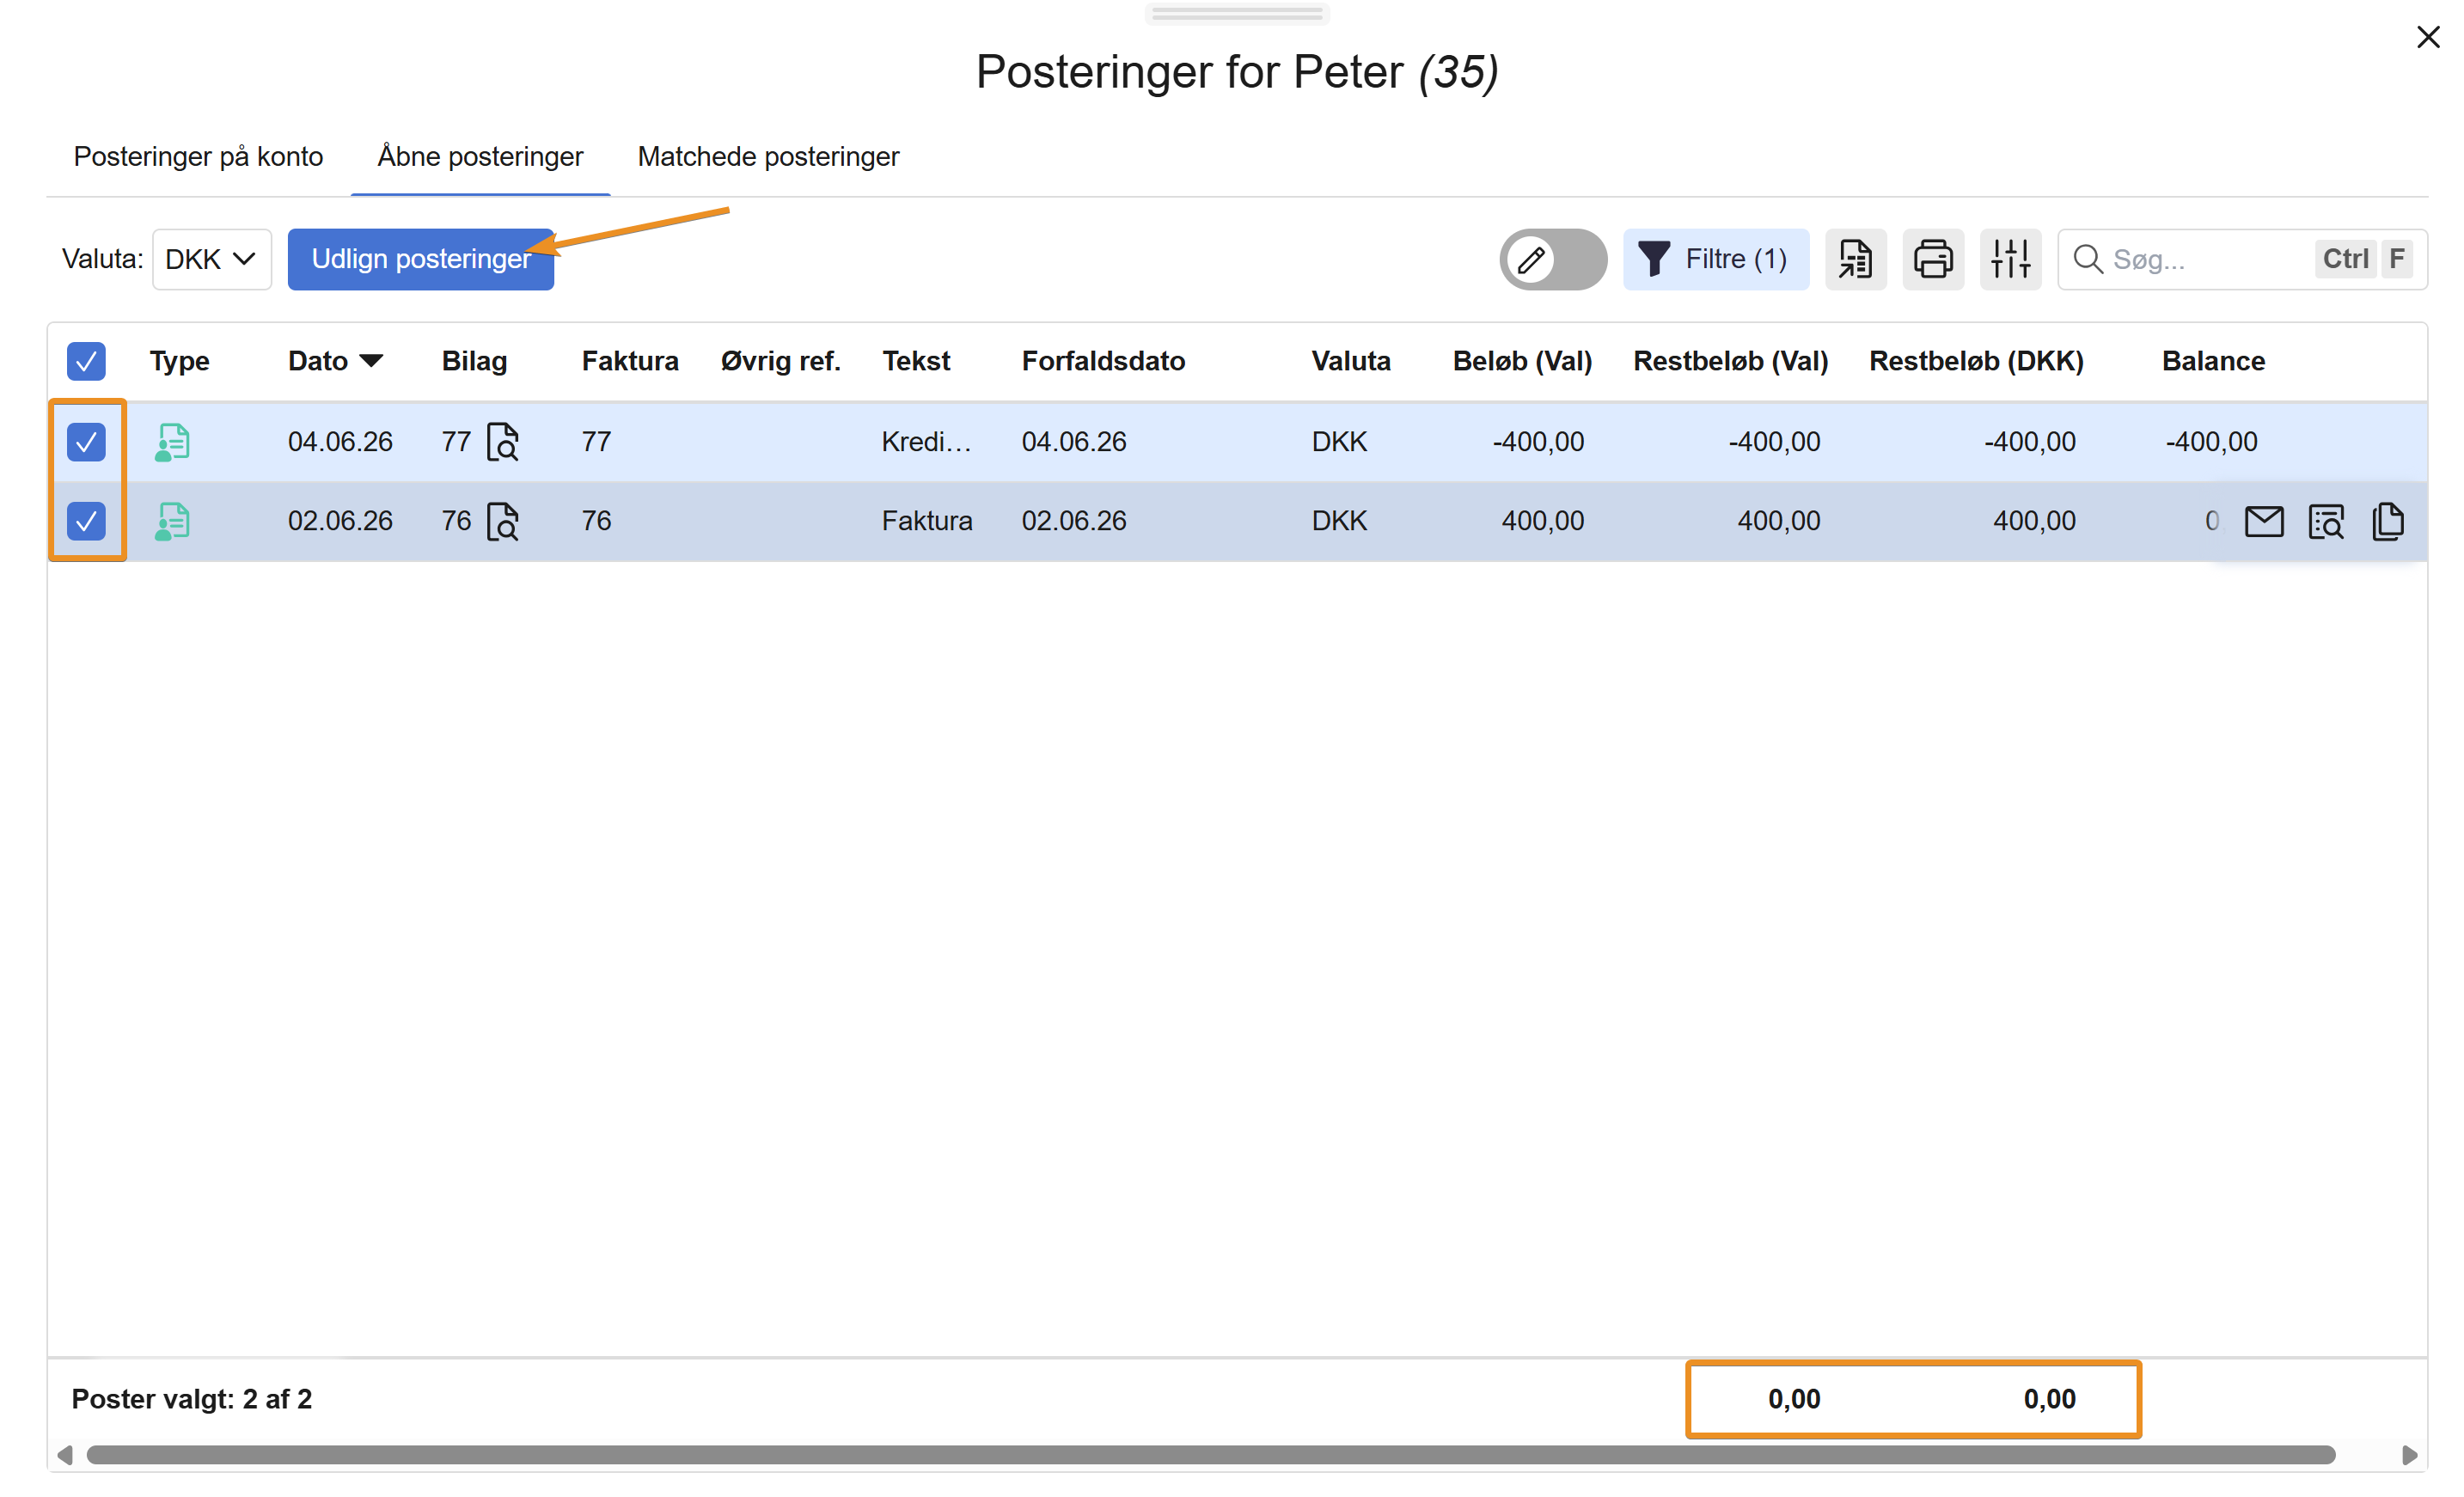Click the copy documents icon in Faktura row
This screenshot has width=2464, height=1497.
coord(2388,521)
